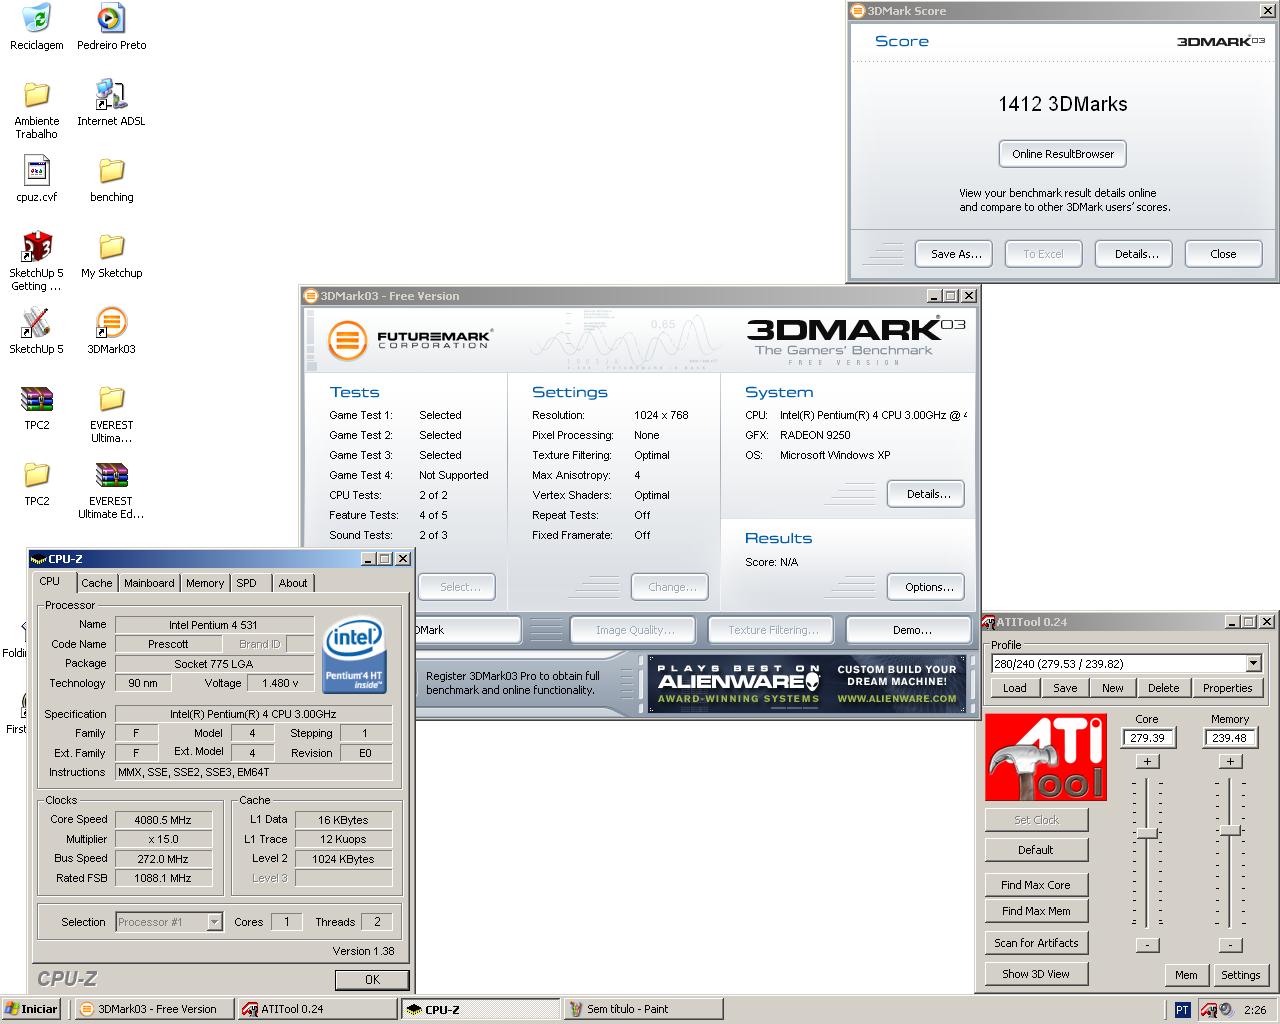The height and width of the screenshot is (1024, 1280).
Task: Switch to the SPD tab in CPU-Z
Action: click(x=247, y=583)
